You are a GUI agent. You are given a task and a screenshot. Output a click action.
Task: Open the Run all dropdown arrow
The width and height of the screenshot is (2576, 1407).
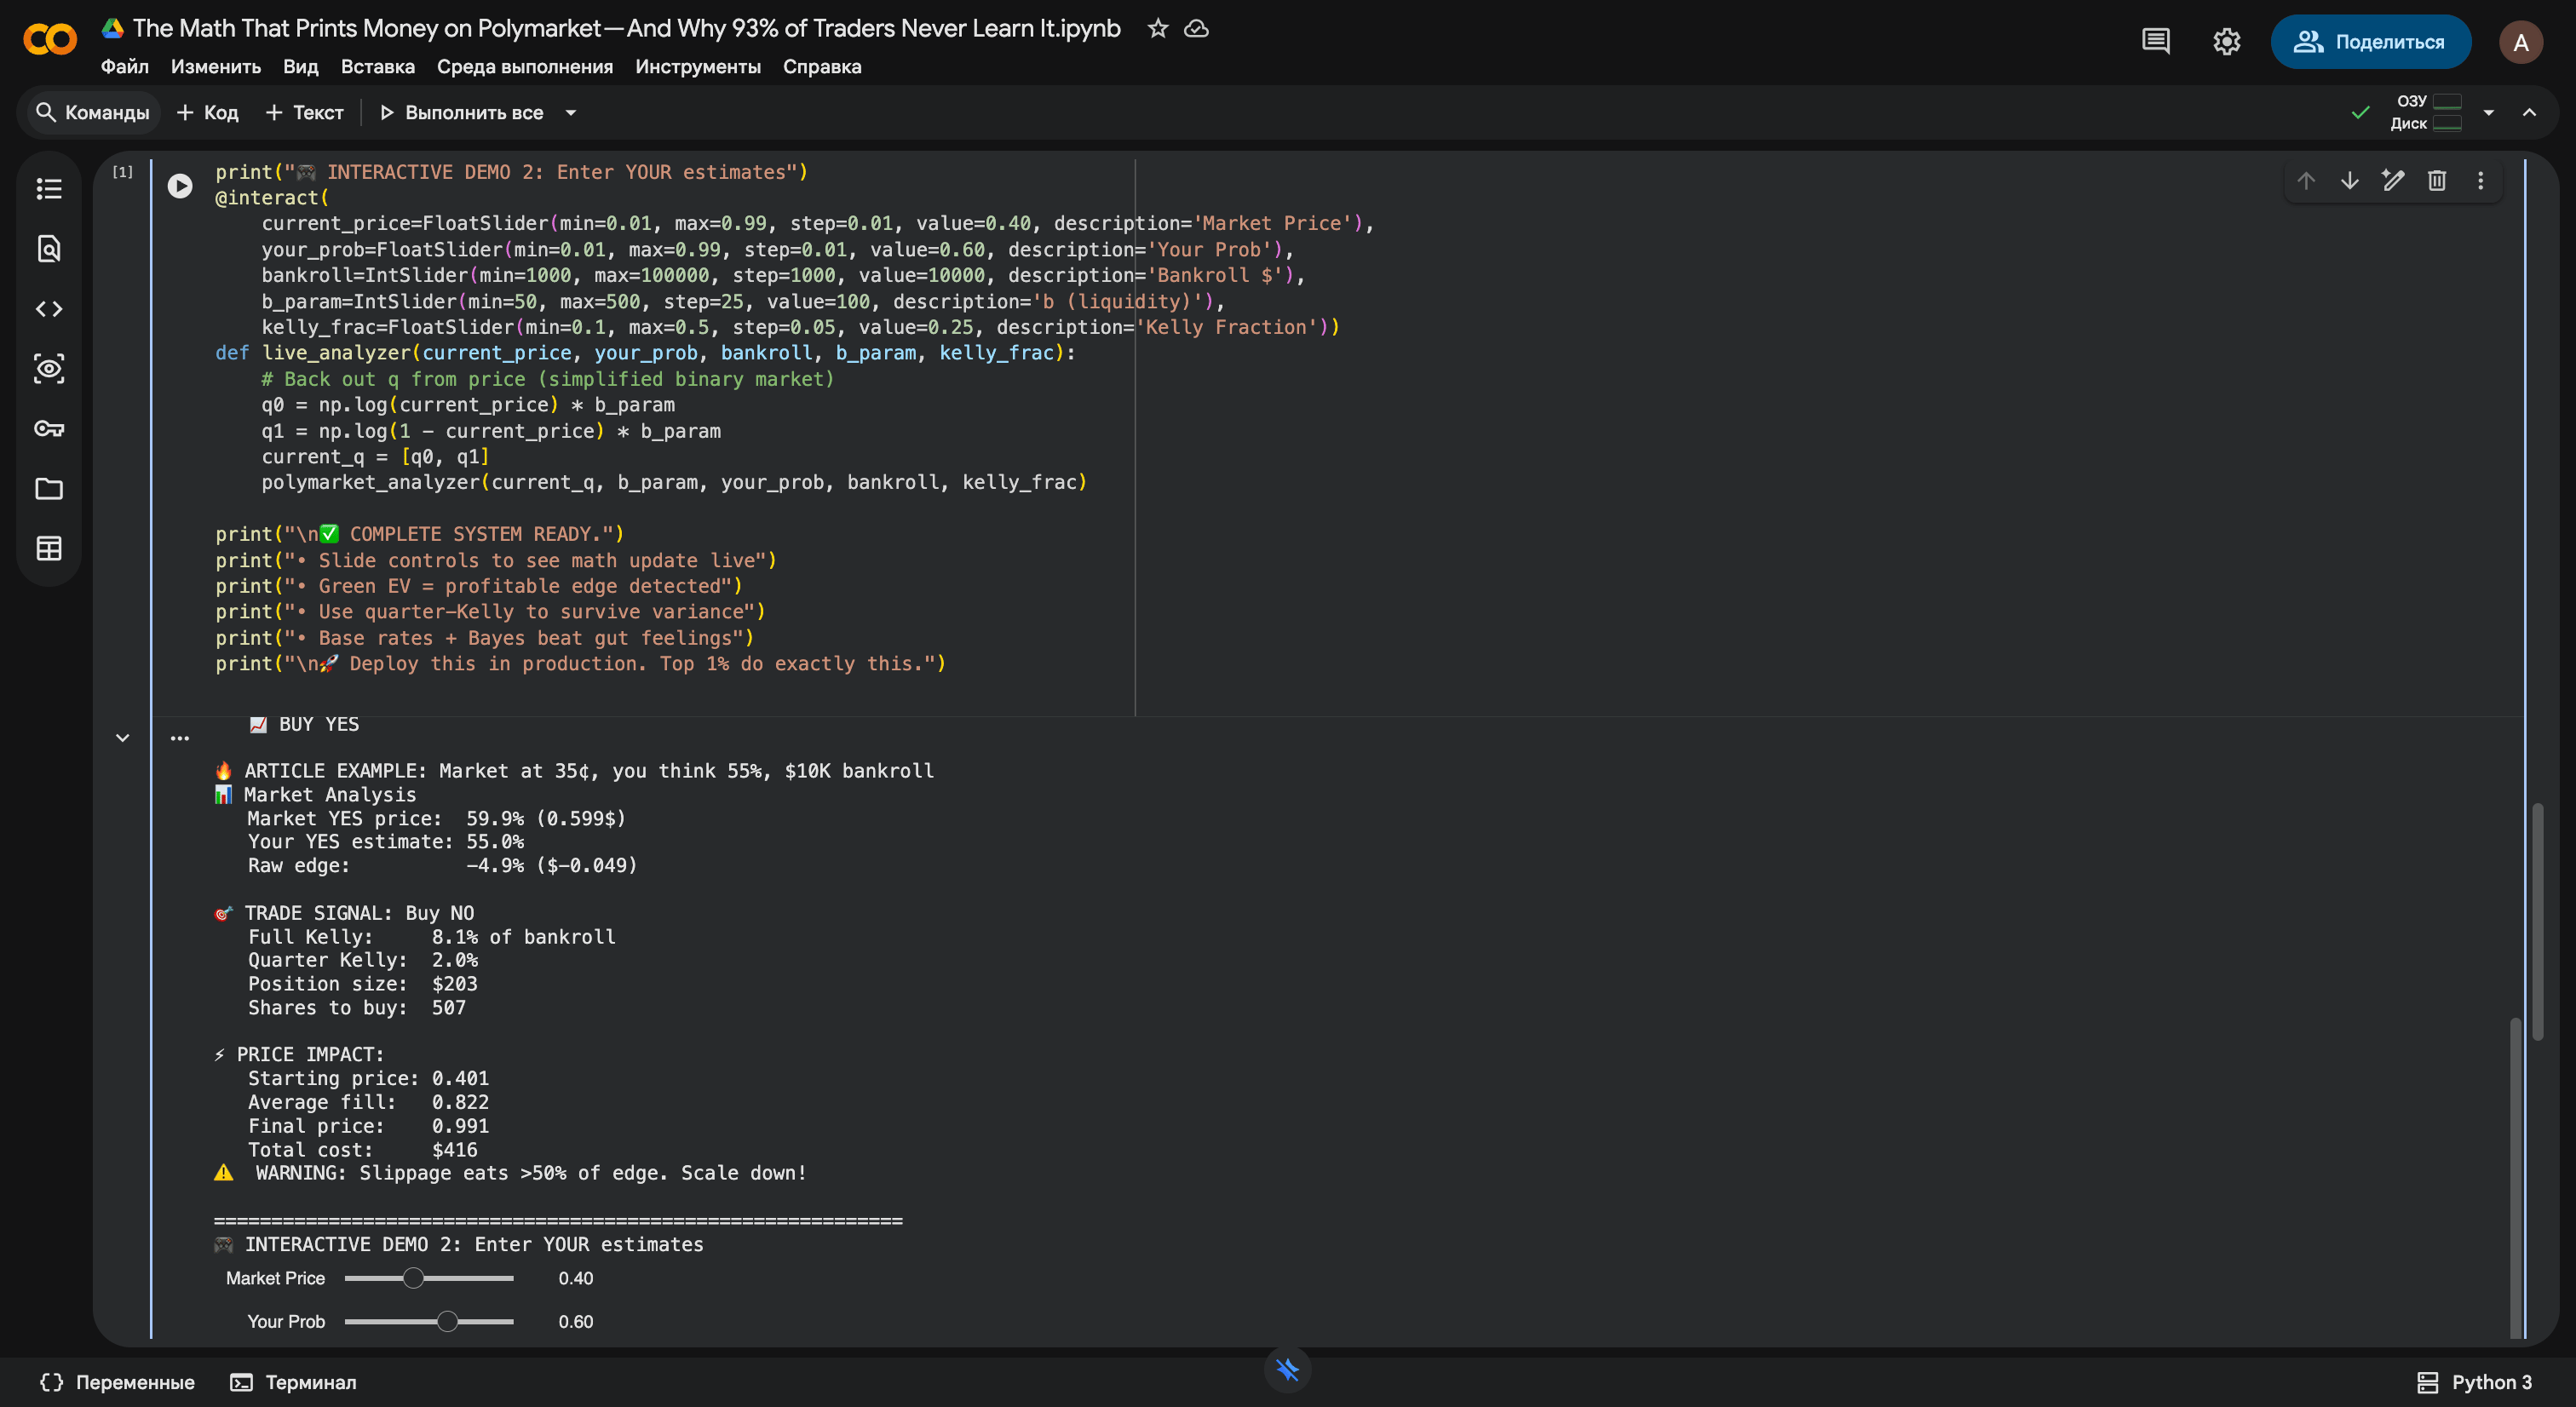coord(571,113)
